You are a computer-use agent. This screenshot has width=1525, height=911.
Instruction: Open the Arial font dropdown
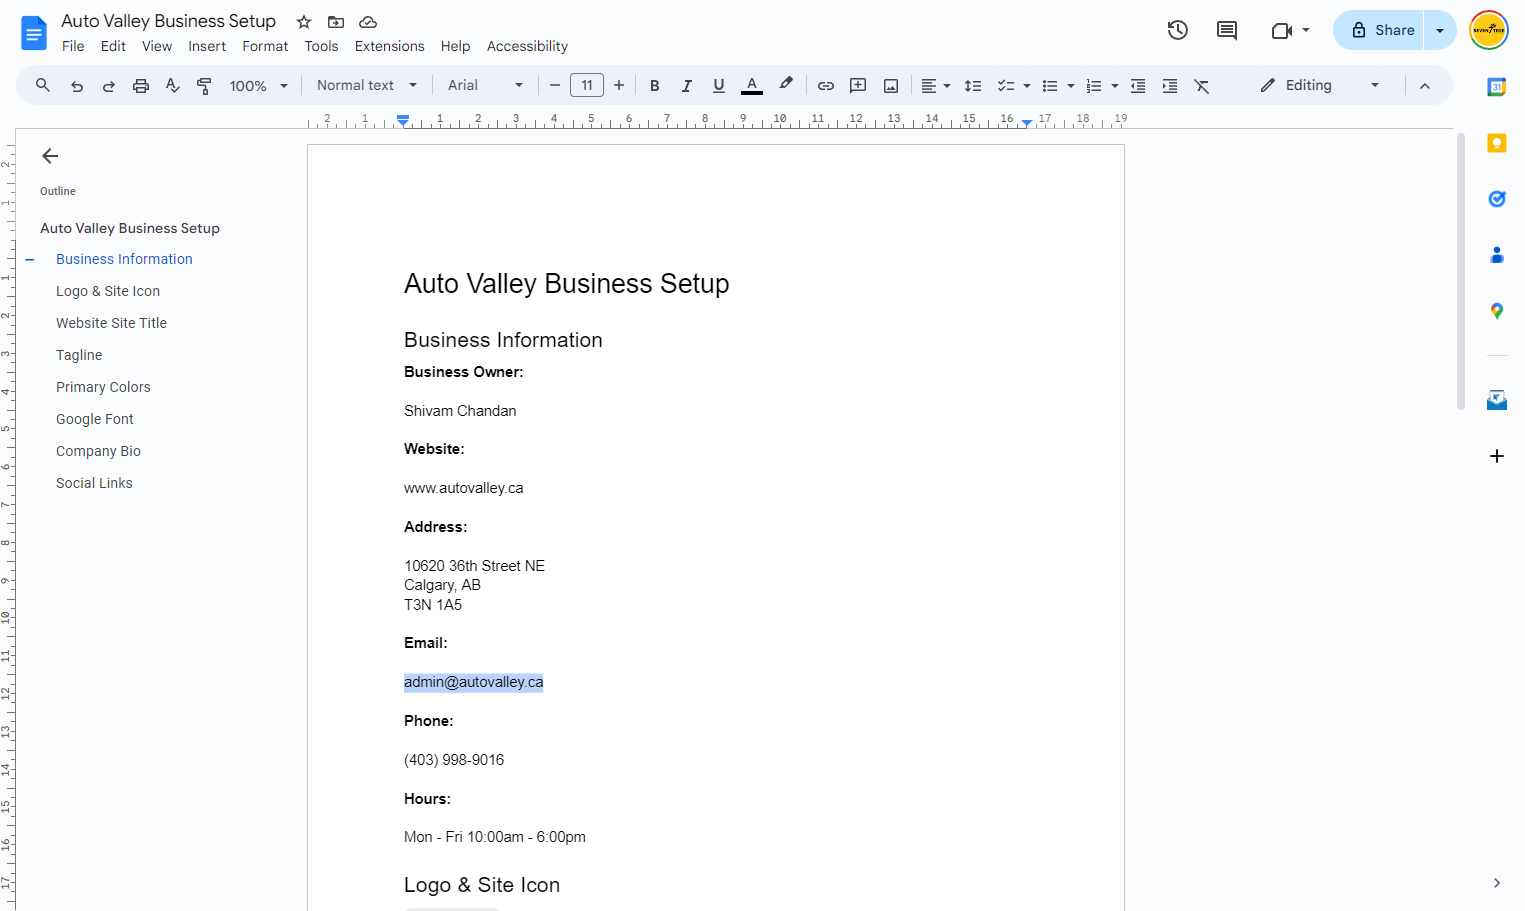[x=485, y=86]
